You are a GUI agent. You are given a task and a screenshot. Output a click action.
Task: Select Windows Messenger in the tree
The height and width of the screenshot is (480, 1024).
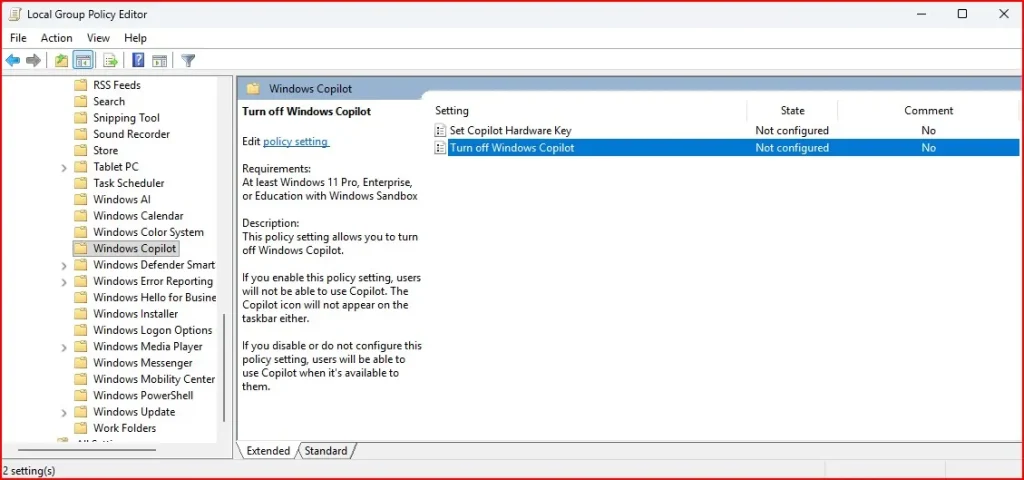(x=142, y=362)
